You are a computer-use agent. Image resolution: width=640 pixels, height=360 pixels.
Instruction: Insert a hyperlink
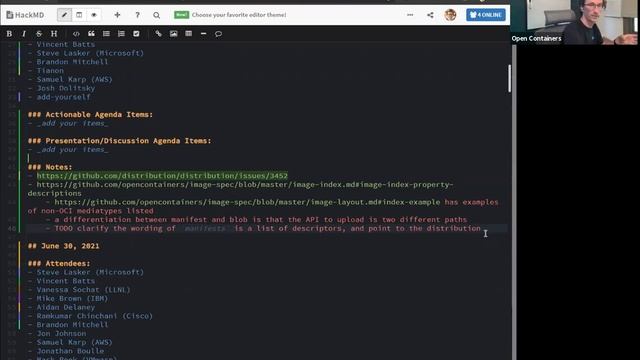coord(158,34)
